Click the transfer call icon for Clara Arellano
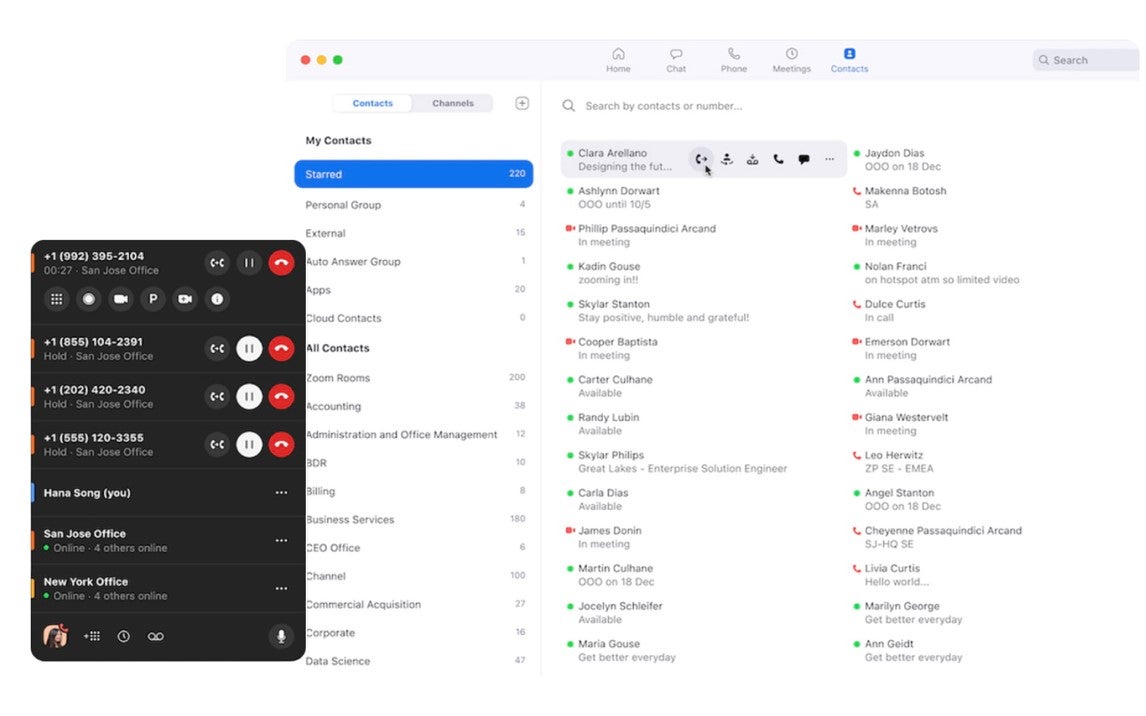Image resolution: width=1146 pixels, height=716 pixels. [x=701, y=159]
